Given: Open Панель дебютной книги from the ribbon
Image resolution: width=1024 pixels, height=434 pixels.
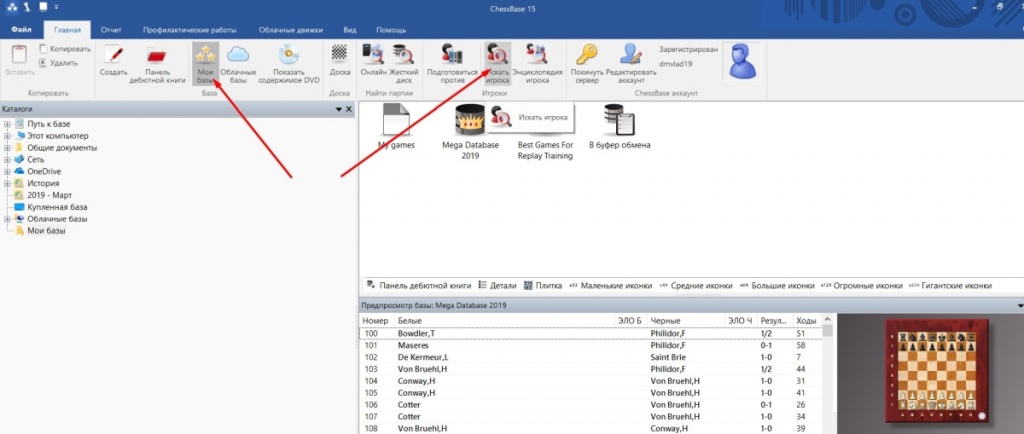Looking at the screenshot, I should click(x=157, y=55).
